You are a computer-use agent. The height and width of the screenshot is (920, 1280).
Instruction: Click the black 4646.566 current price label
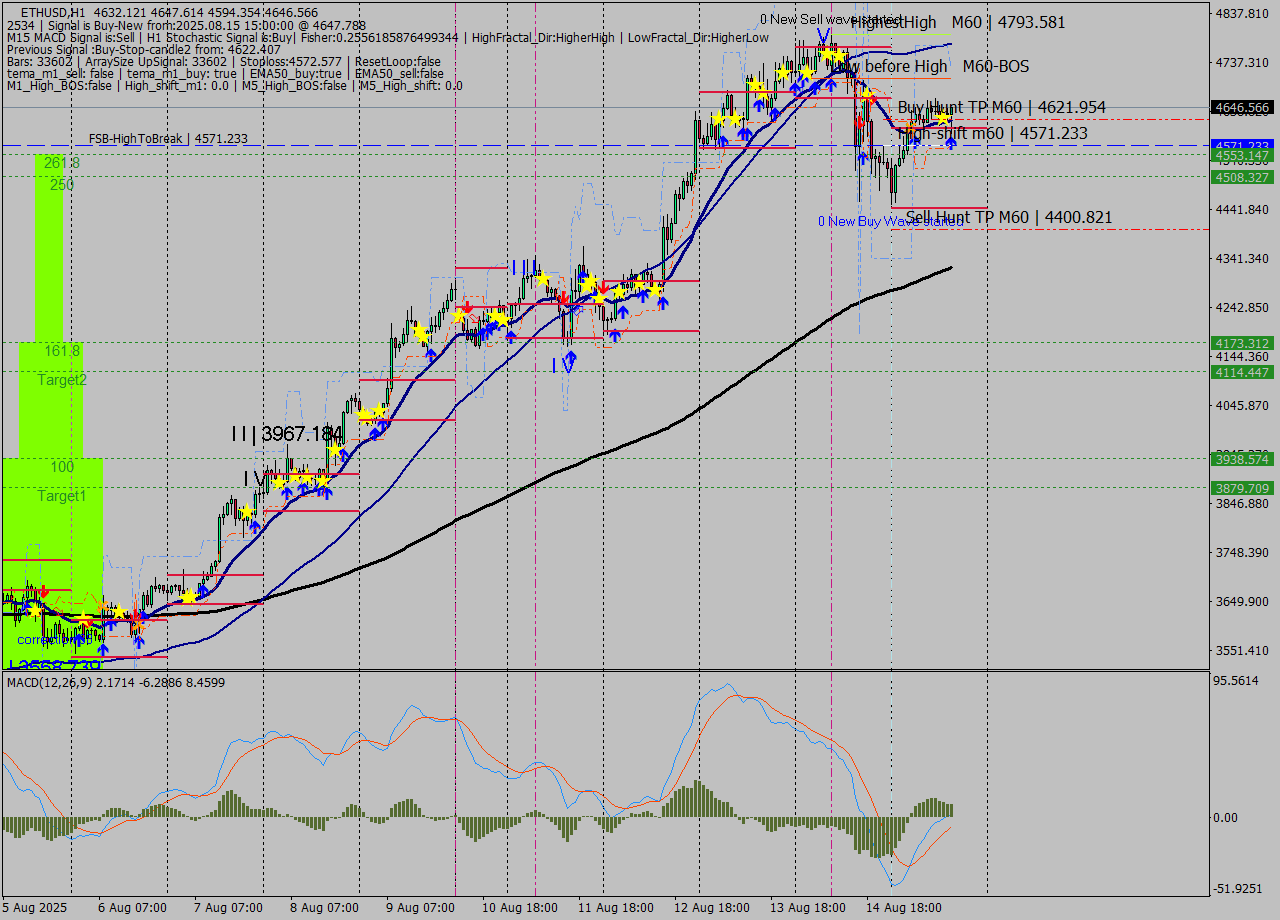(x=1244, y=107)
